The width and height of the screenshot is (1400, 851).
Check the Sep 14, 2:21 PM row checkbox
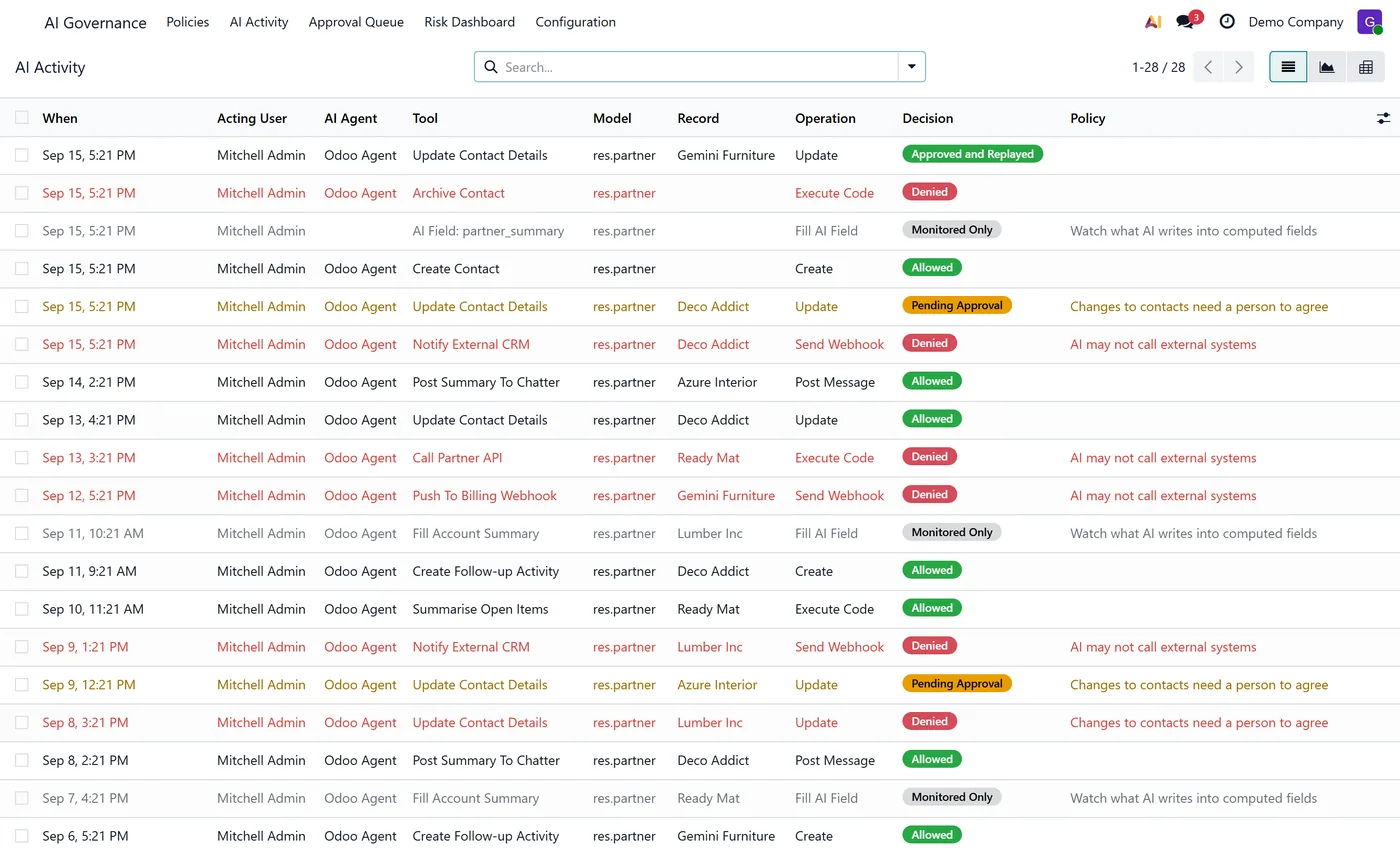[22, 382]
